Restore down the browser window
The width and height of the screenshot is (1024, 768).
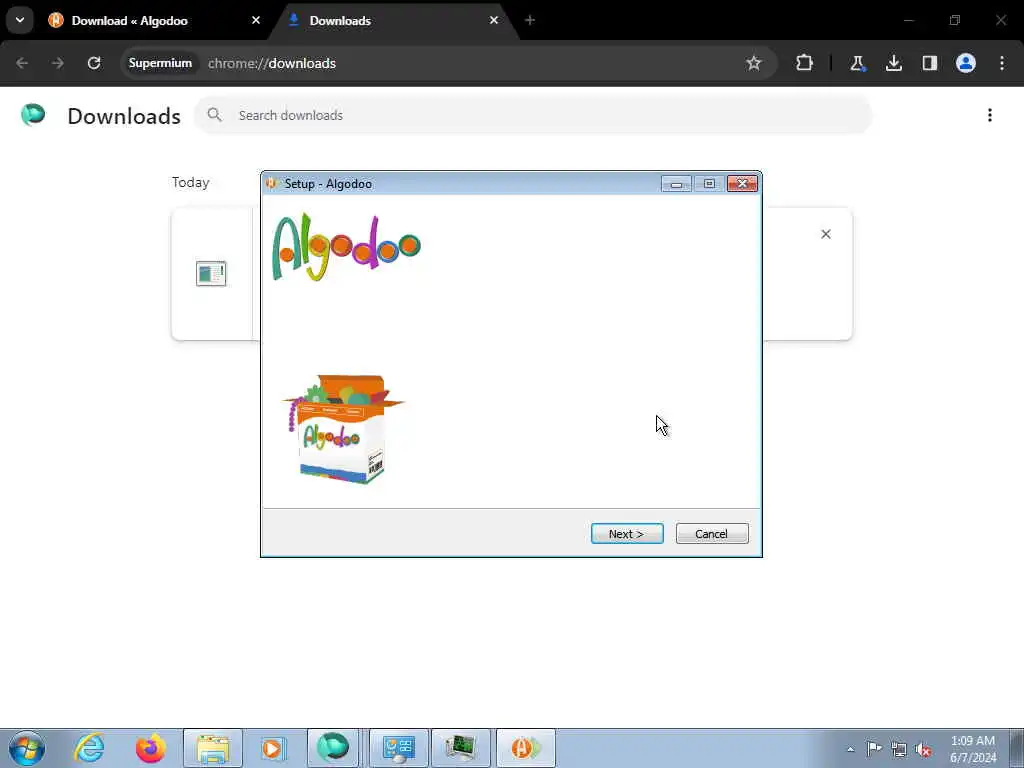955,20
